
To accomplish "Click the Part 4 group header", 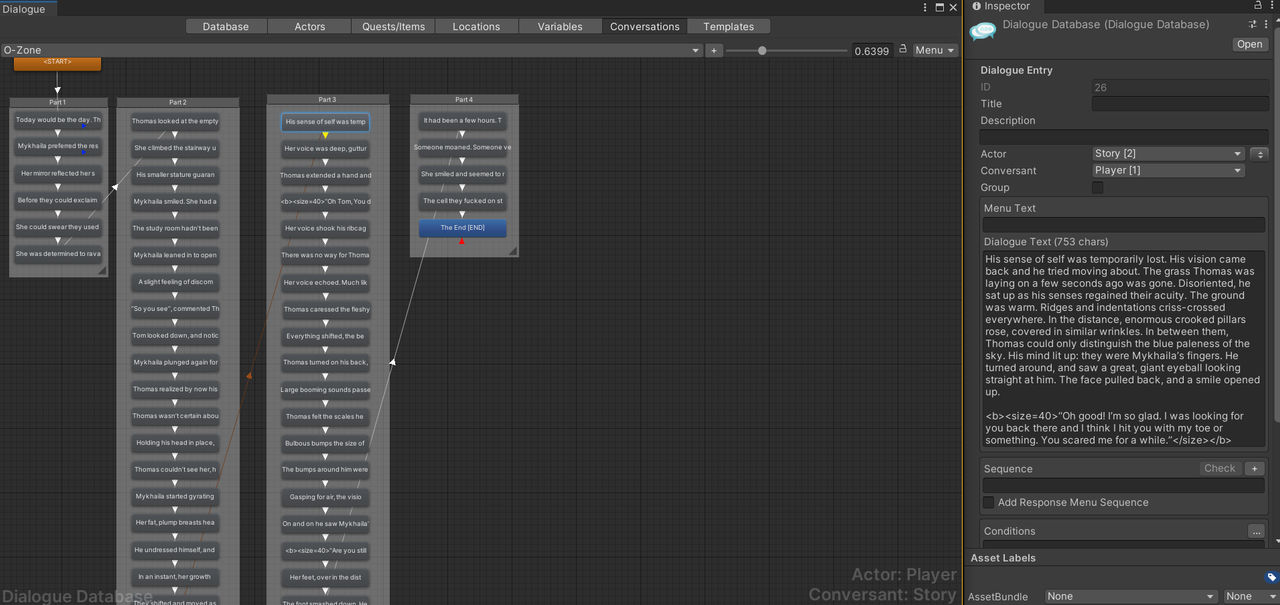I will pos(464,100).
